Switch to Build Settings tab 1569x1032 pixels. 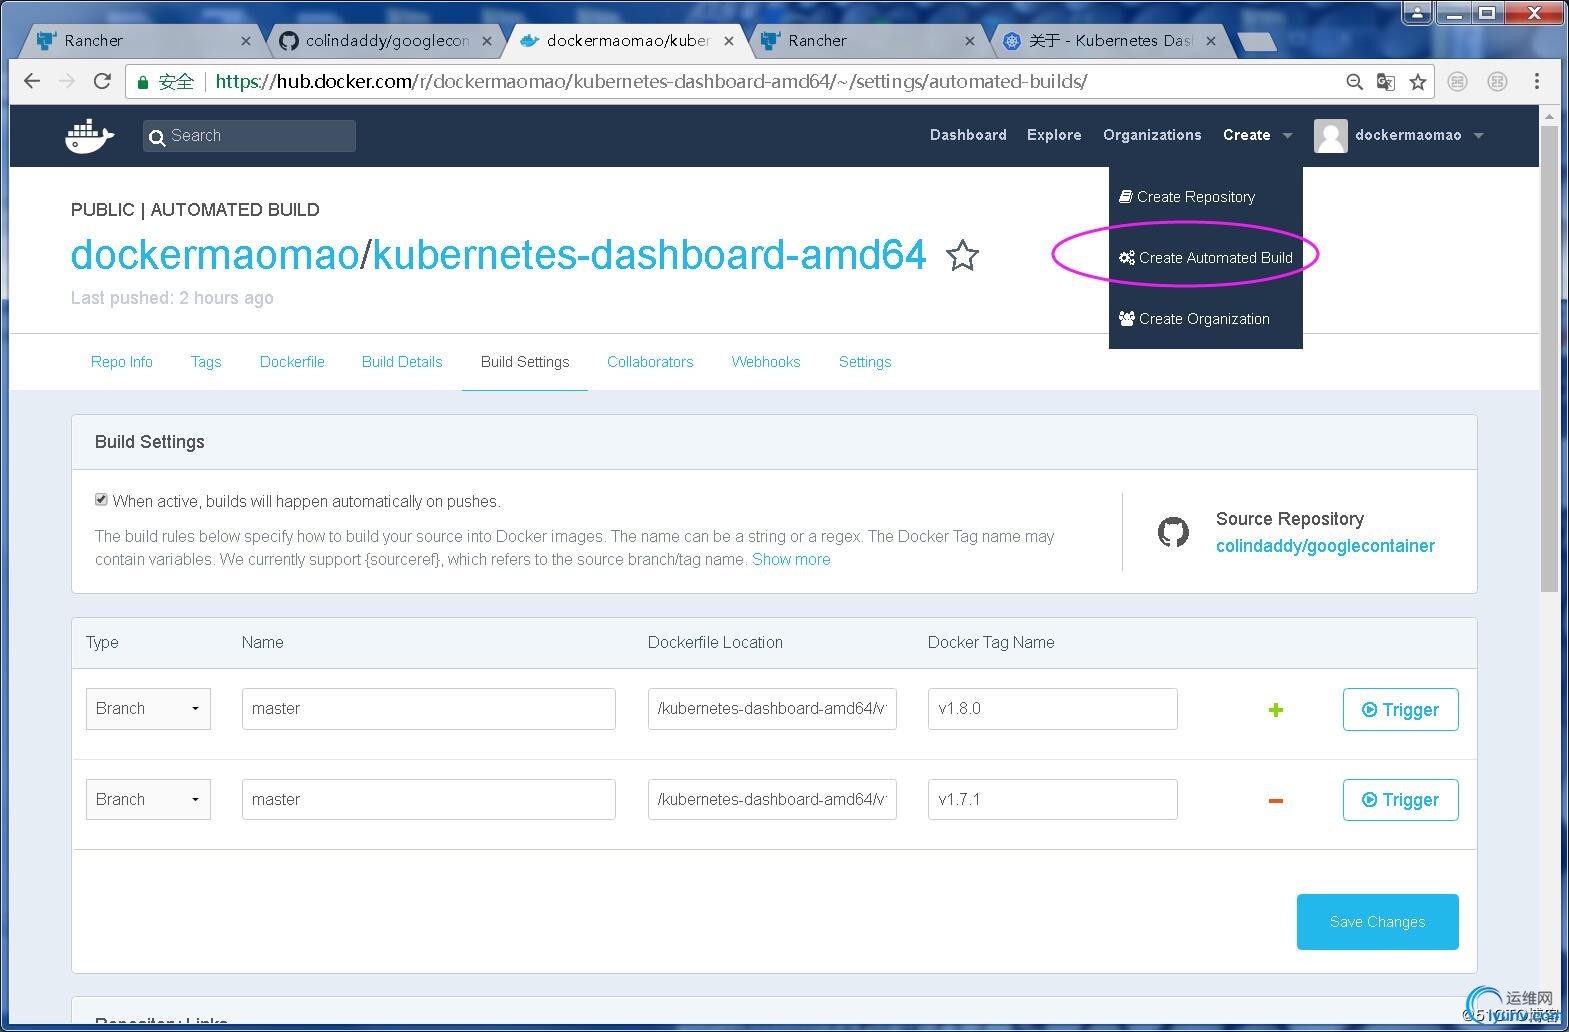click(525, 362)
